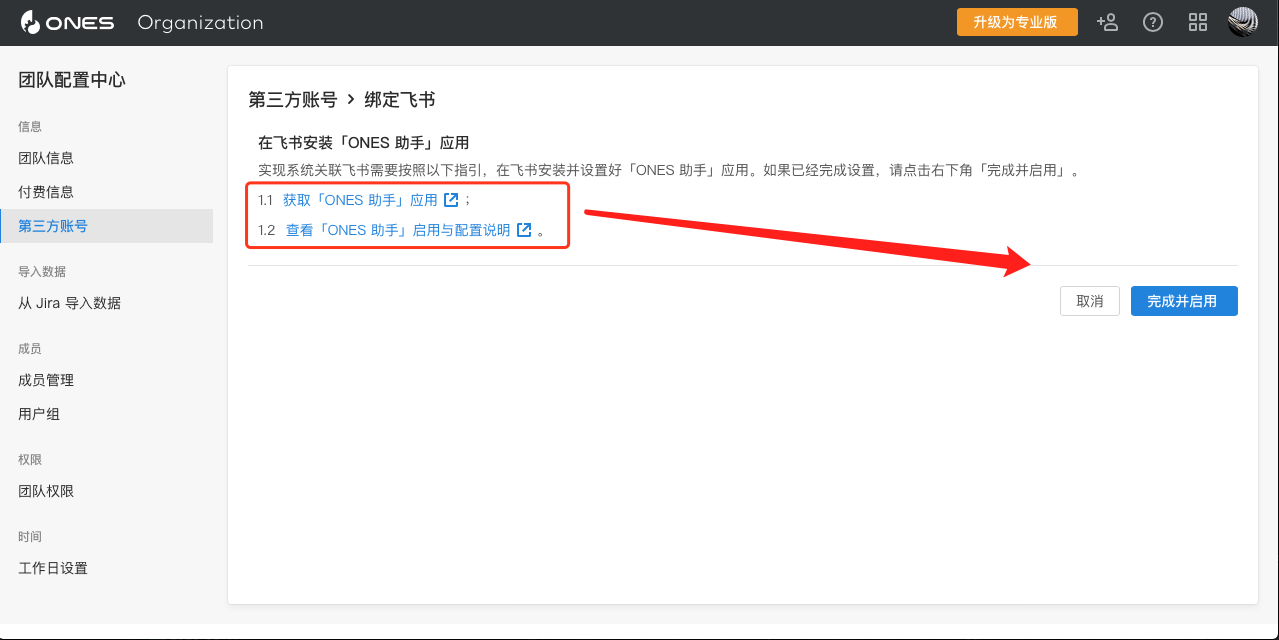Viewport: 1279px width, 640px height.
Task: Click the 时间 section label
Action: [30, 537]
